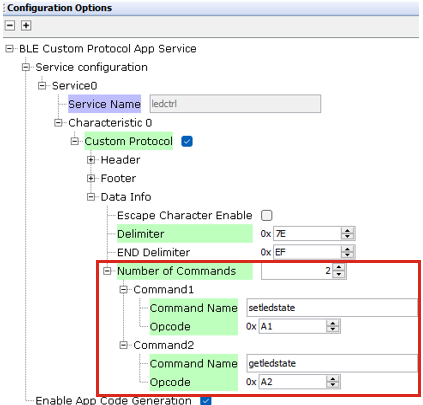Decrease the Delimiter hex value
Screen dimensions: 423x405
coord(347,236)
